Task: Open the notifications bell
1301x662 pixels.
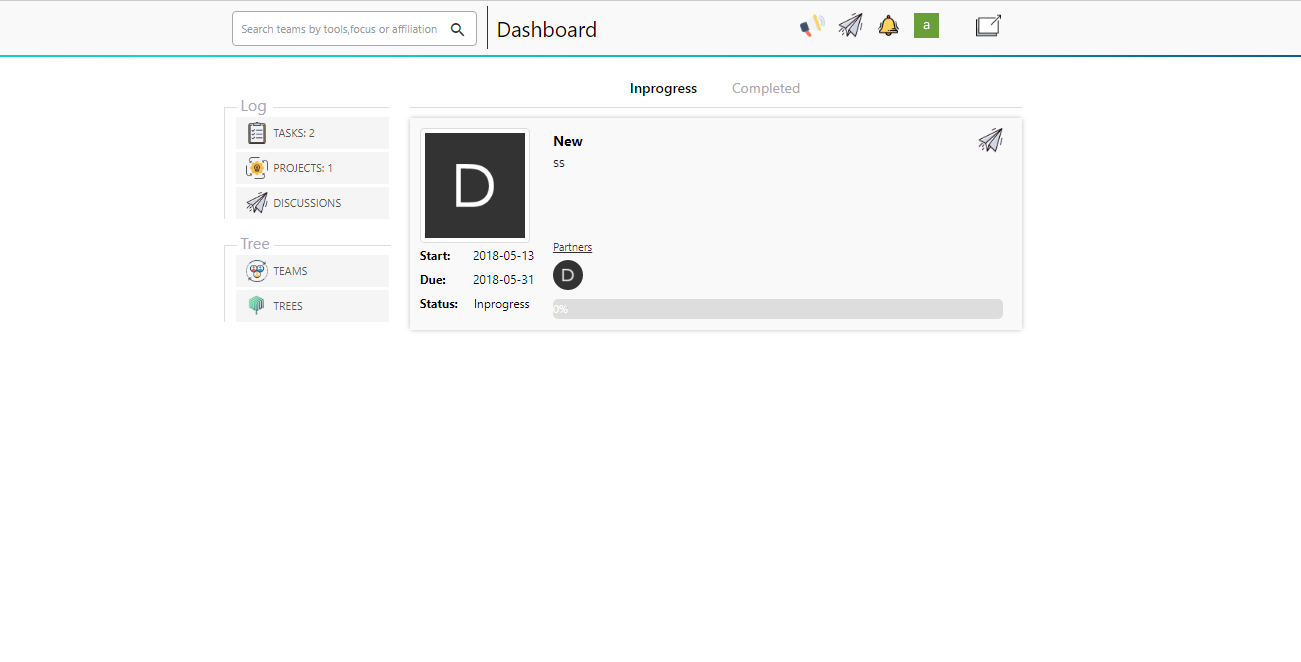Action: 888,26
